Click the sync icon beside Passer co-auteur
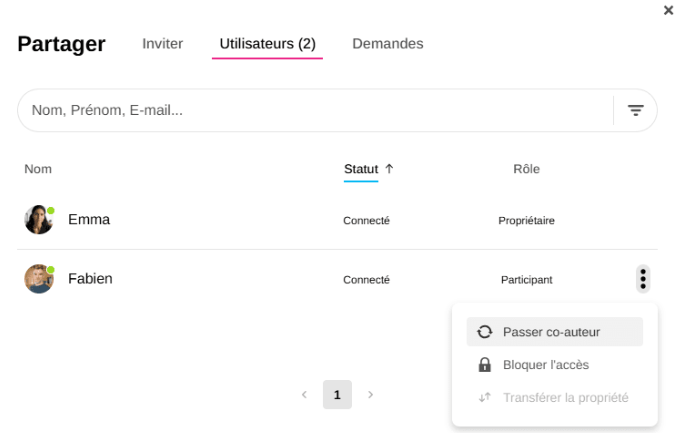This screenshot has height=434, width=676. [485, 332]
